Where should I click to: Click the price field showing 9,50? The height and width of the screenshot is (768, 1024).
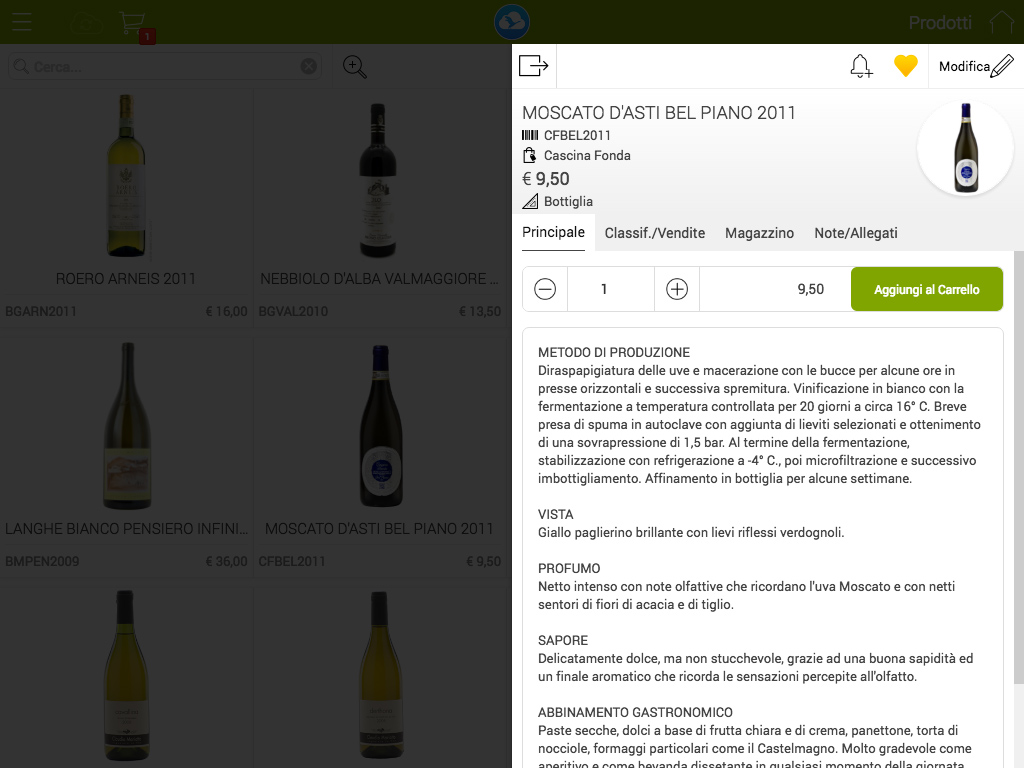click(x=775, y=289)
